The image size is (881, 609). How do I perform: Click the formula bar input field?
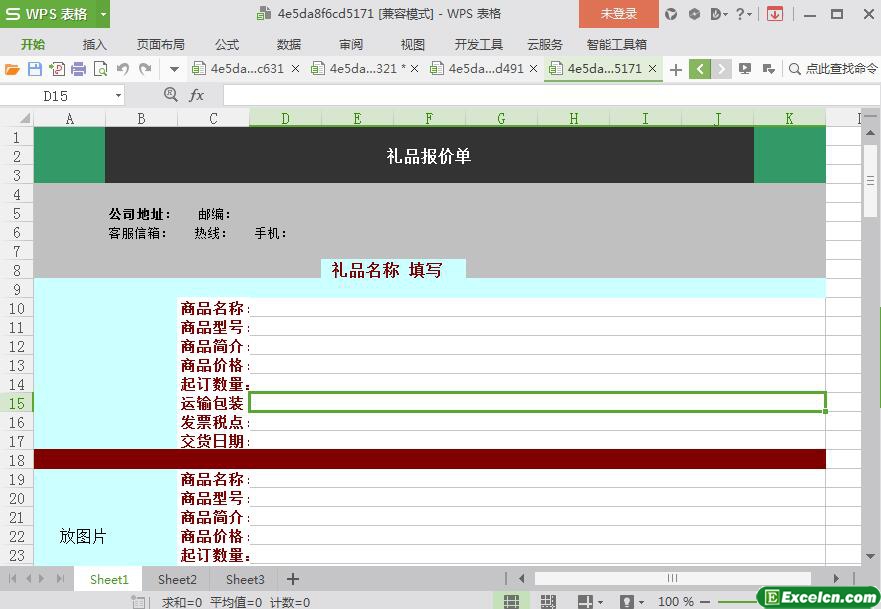540,95
